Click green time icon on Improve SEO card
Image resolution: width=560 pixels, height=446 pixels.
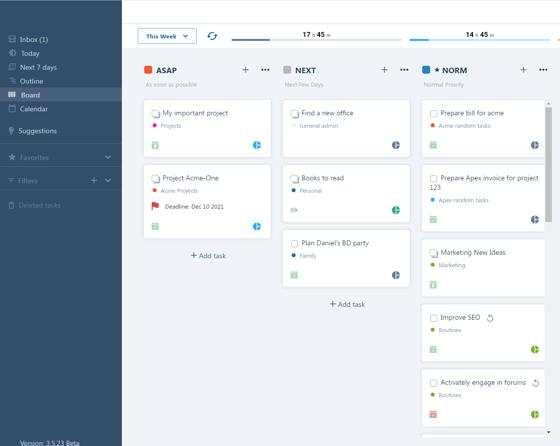pyautogui.click(x=535, y=349)
